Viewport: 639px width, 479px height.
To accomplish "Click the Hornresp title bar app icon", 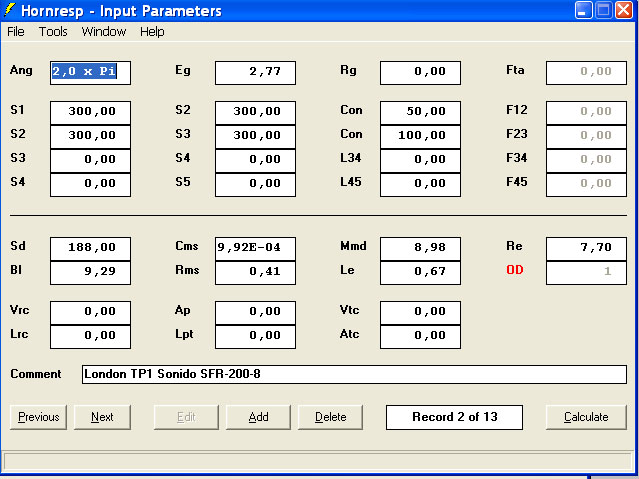I will point(11,11).
